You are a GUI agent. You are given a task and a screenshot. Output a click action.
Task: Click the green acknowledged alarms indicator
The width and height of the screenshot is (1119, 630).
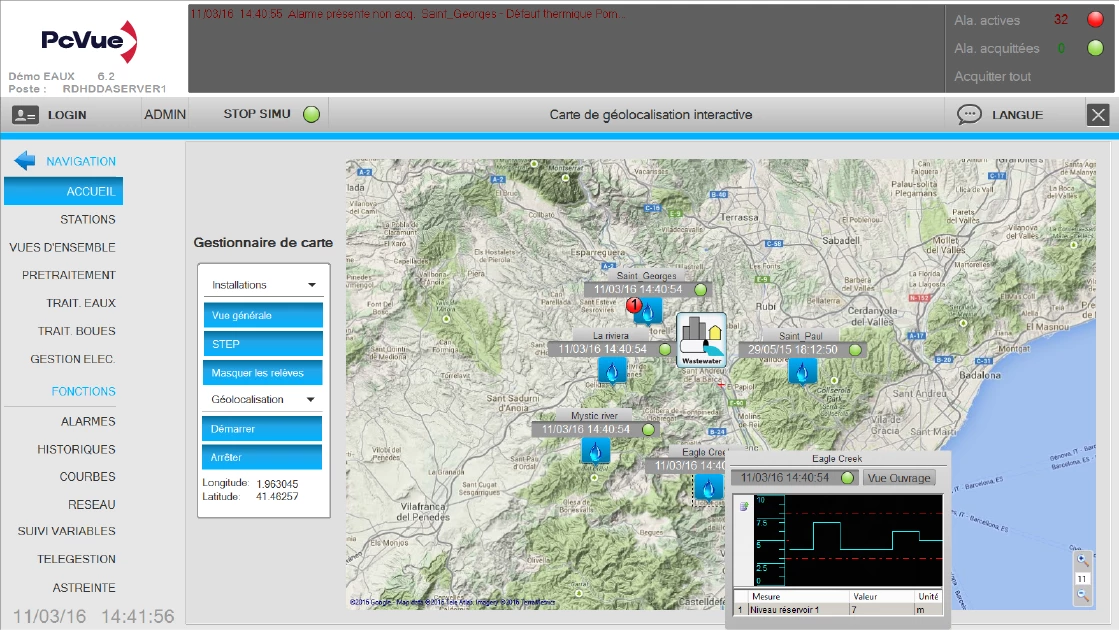click(1095, 48)
